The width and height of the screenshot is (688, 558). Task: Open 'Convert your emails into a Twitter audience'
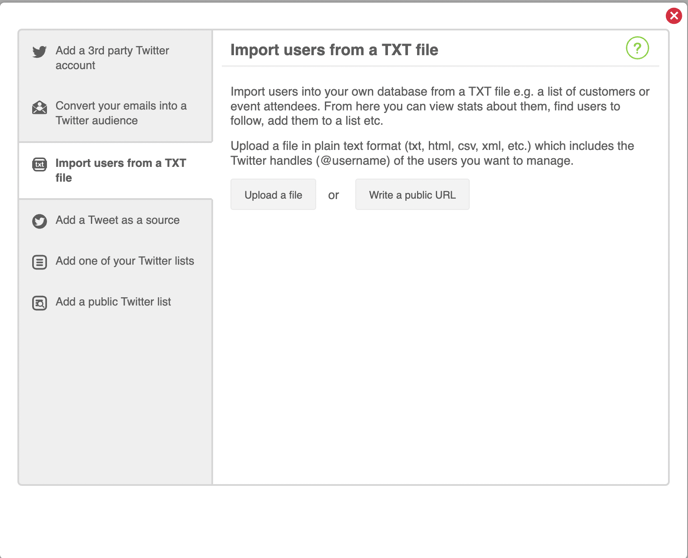(x=115, y=113)
